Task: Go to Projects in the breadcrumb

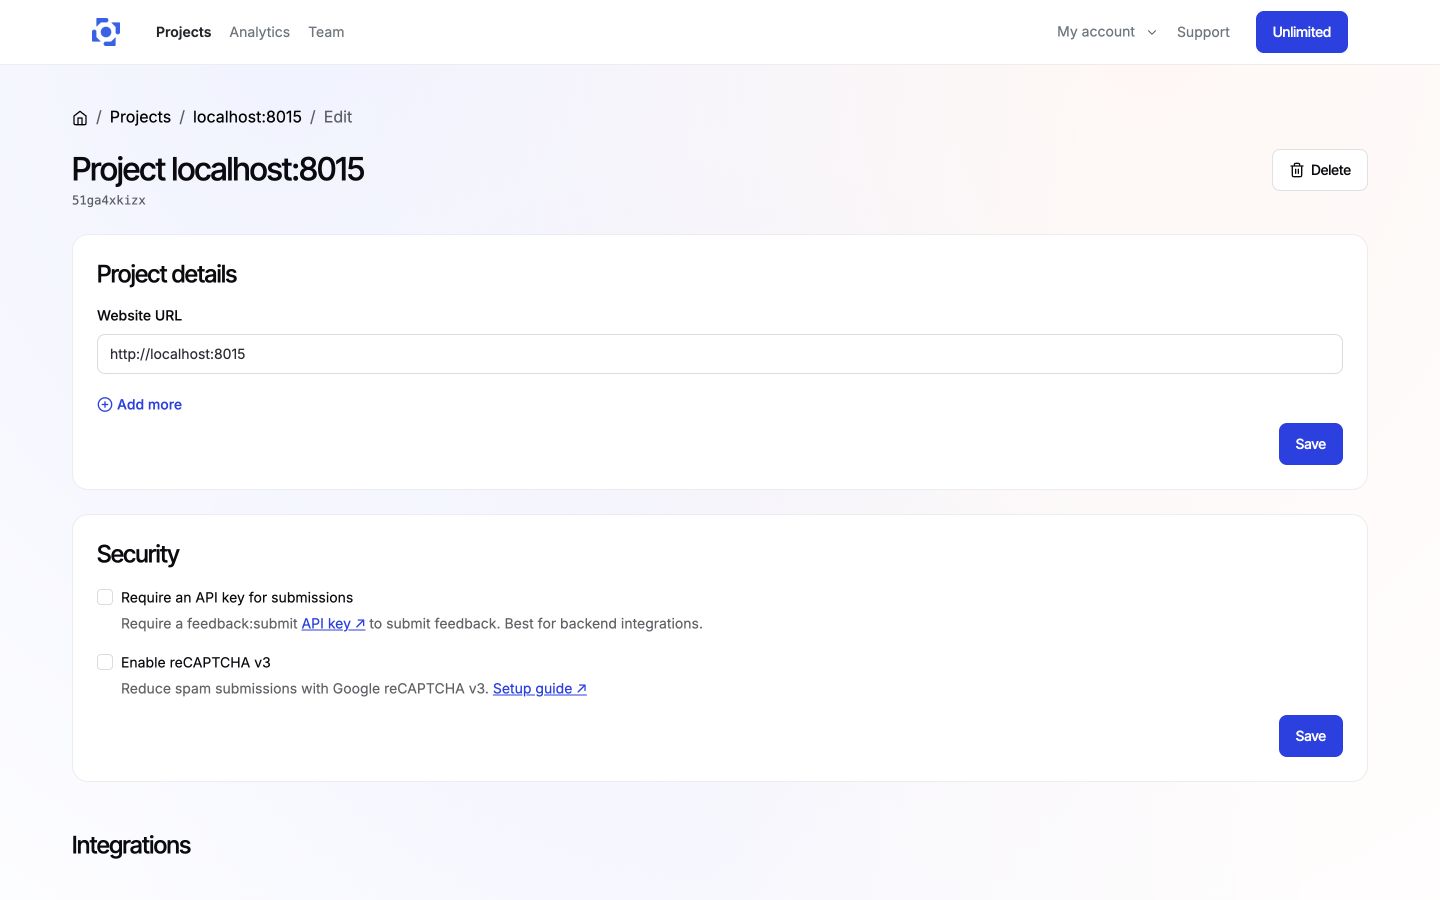Action: tap(140, 117)
